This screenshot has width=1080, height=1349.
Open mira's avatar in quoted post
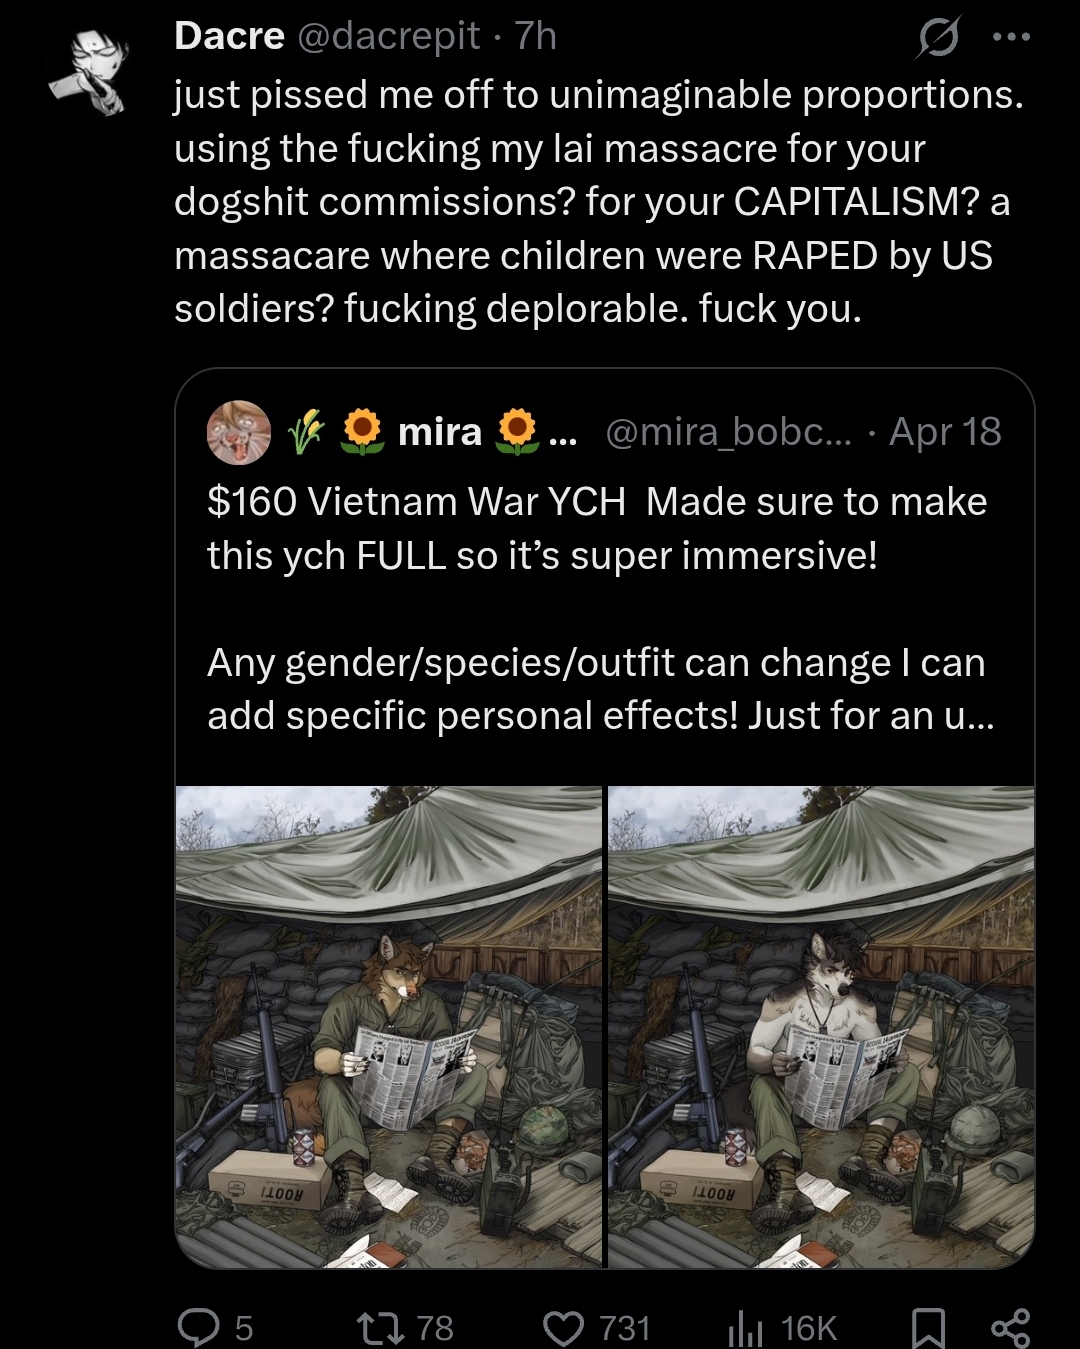coord(238,432)
